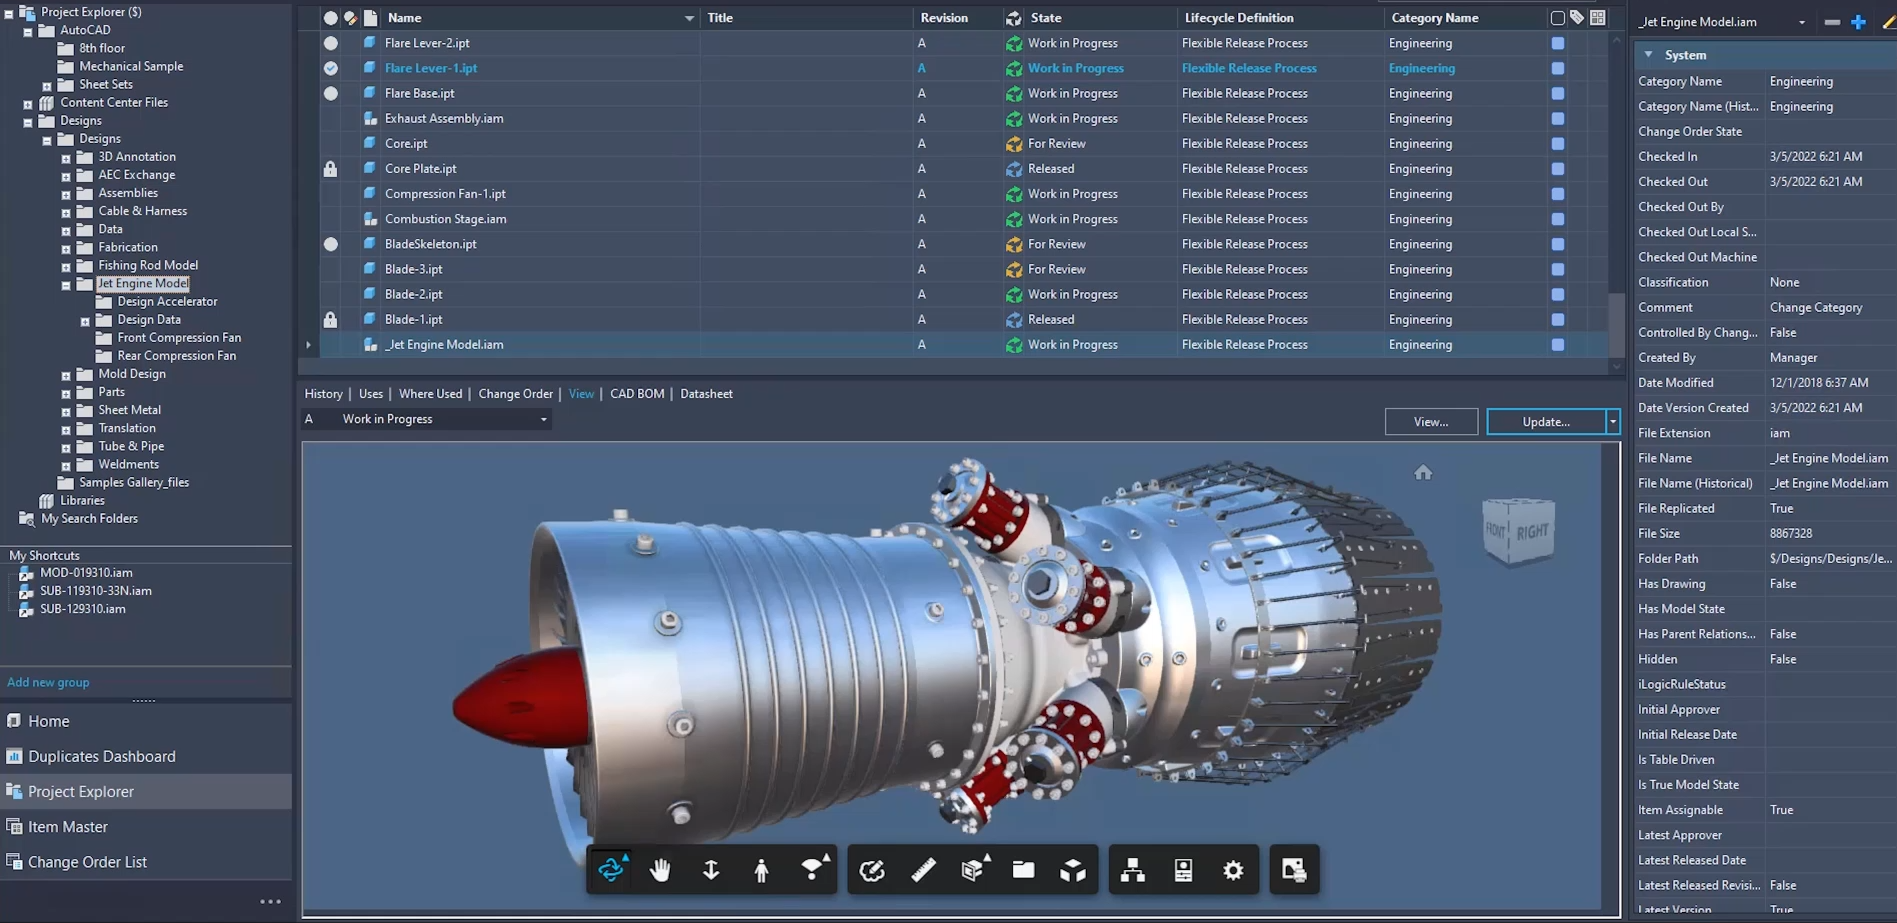The image size is (1897, 923).
Task: Click the file type icon column header
Action: pos(370,18)
